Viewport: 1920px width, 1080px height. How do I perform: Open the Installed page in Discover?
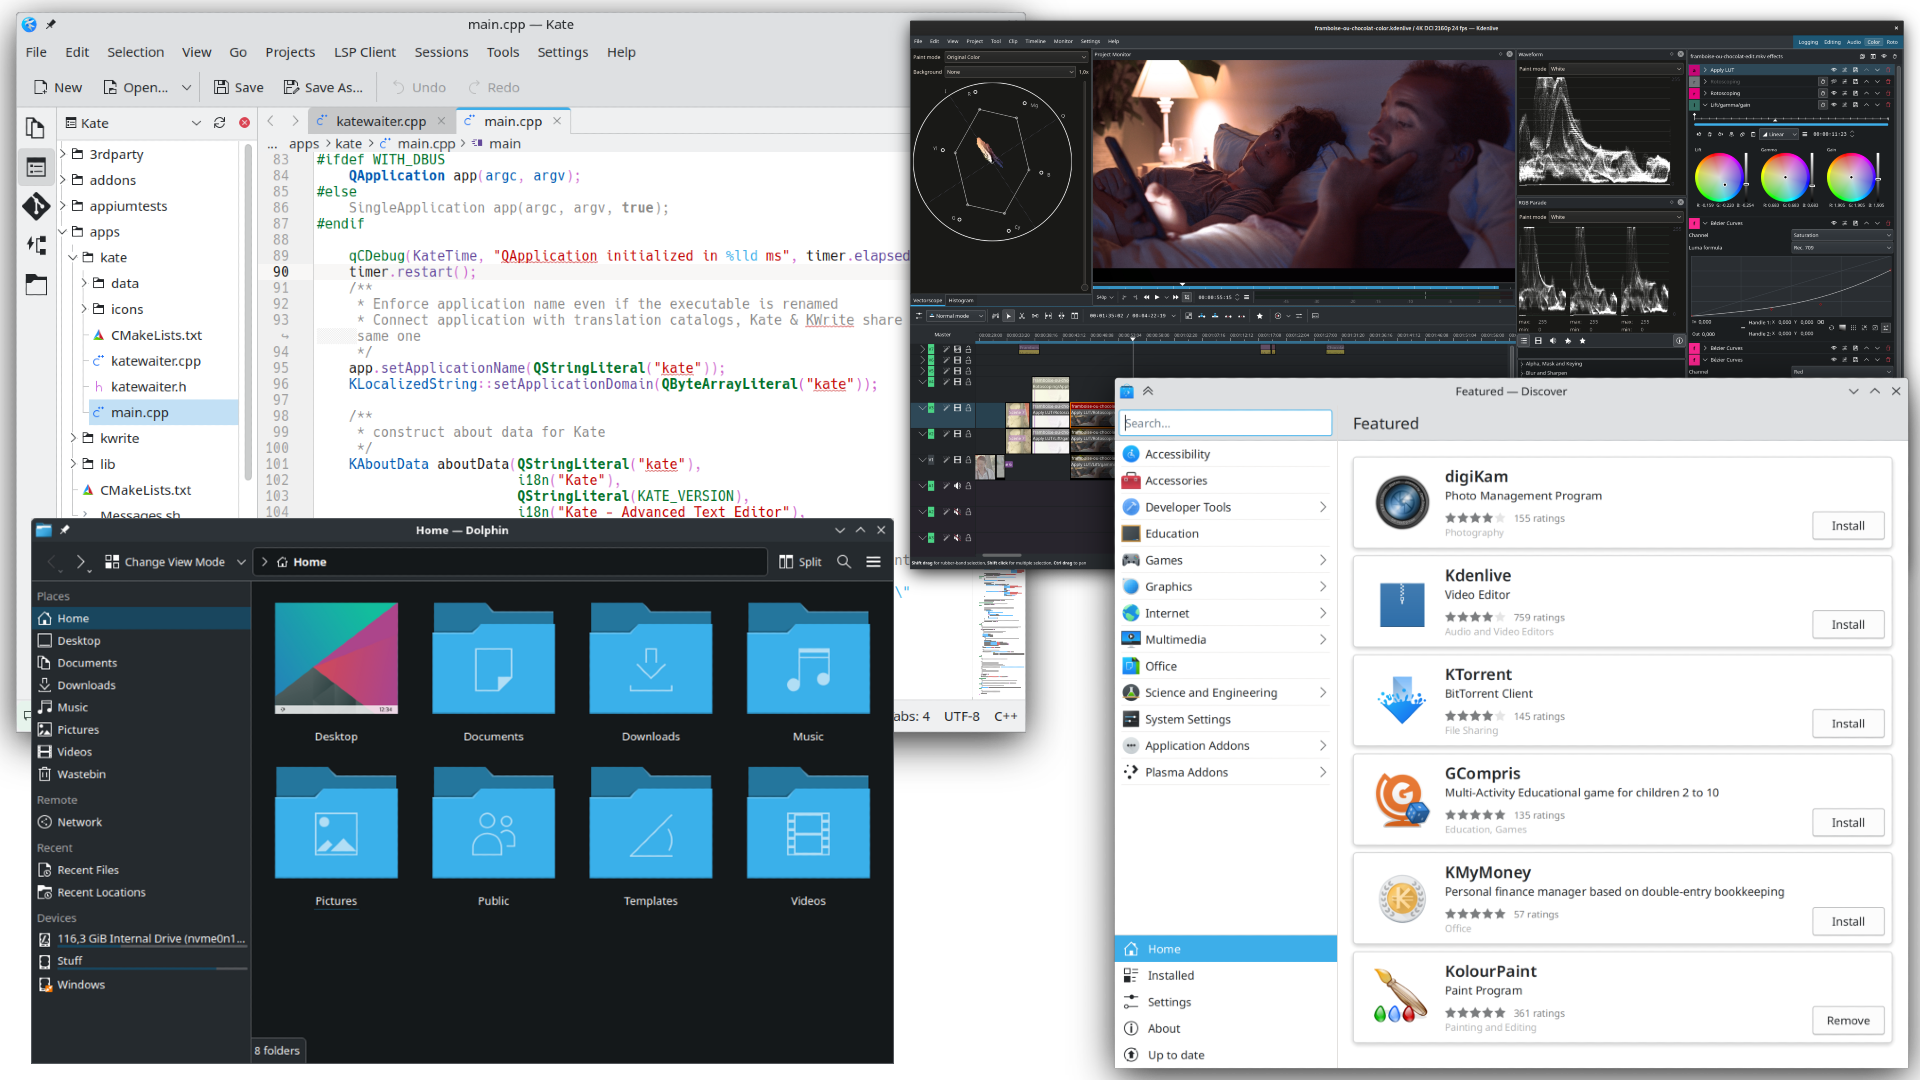pos(1226,975)
